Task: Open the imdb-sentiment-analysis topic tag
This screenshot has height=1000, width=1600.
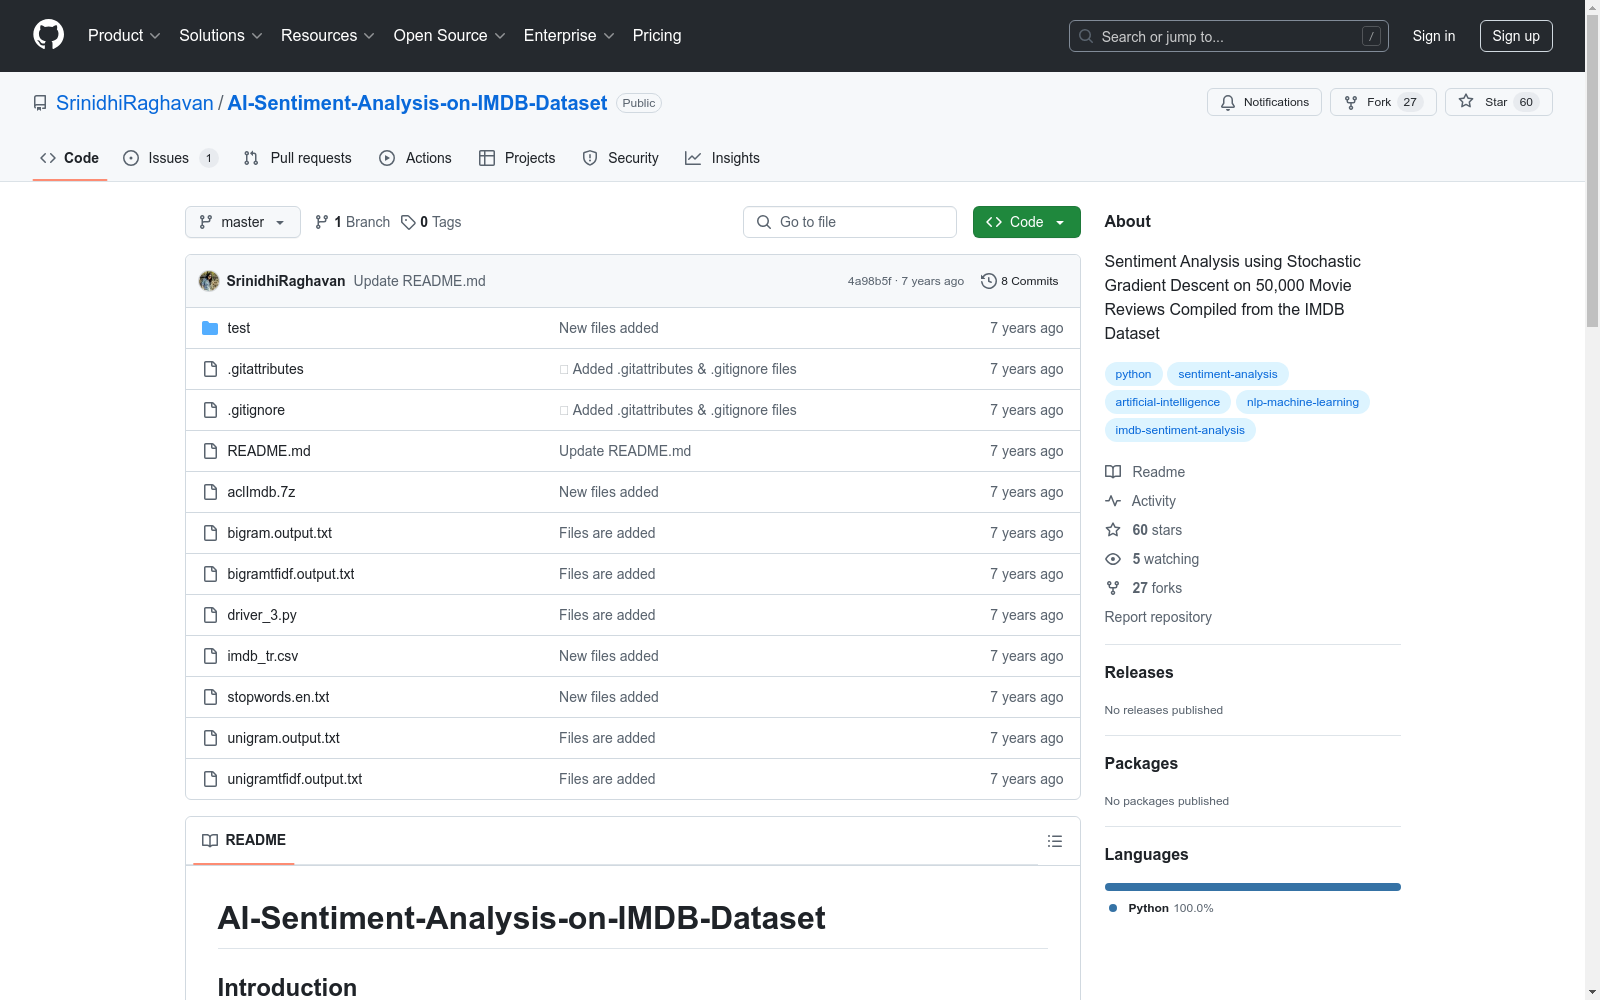Action: [x=1180, y=430]
